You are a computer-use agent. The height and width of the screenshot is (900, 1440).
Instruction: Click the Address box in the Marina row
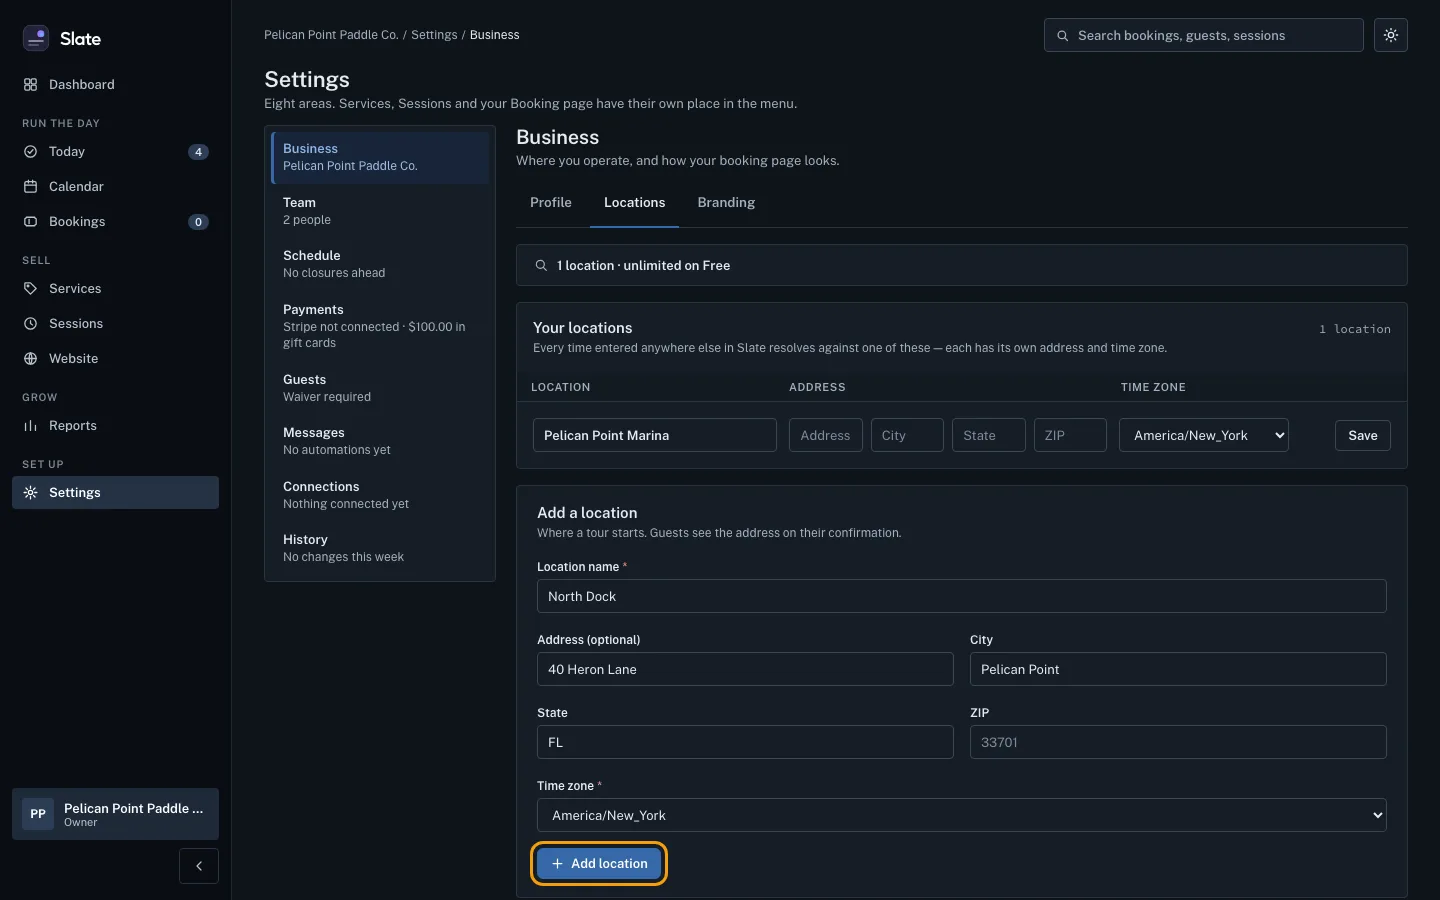tap(826, 435)
